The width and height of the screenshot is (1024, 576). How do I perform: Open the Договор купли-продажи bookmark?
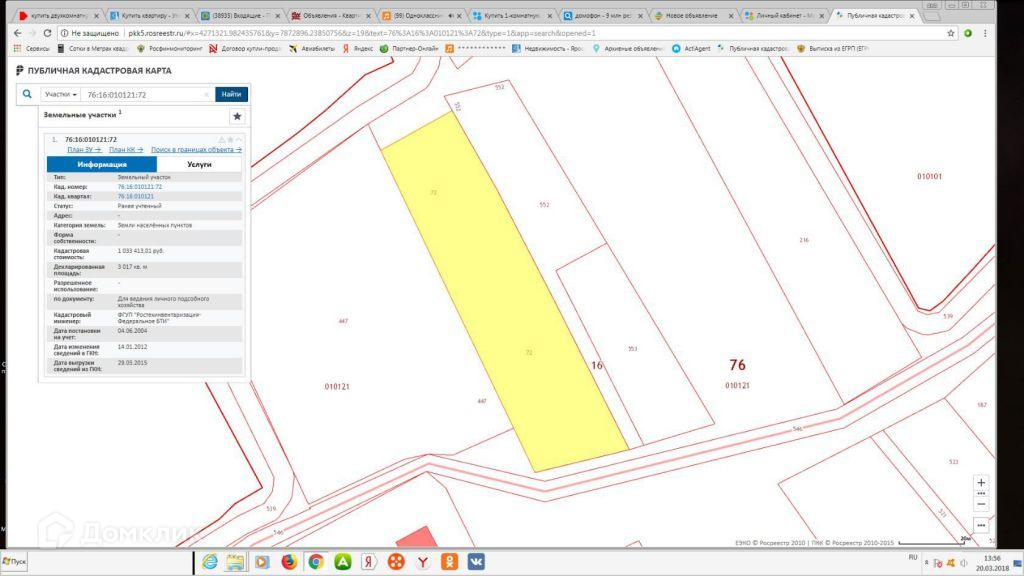[x=245, y=48]
